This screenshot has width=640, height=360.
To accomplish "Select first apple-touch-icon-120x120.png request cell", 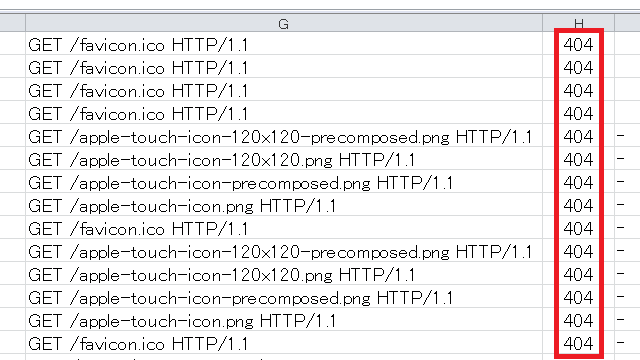I will pos(284,159).
